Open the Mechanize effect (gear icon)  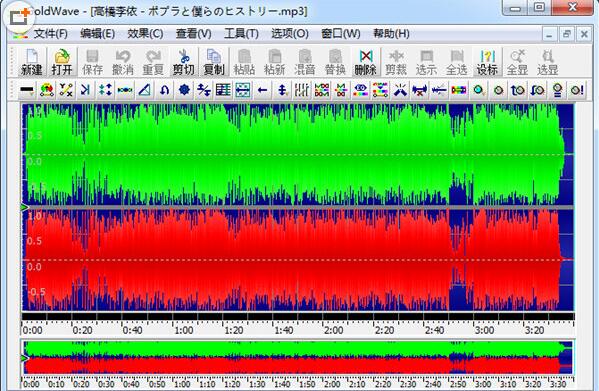tap(184, 90)
